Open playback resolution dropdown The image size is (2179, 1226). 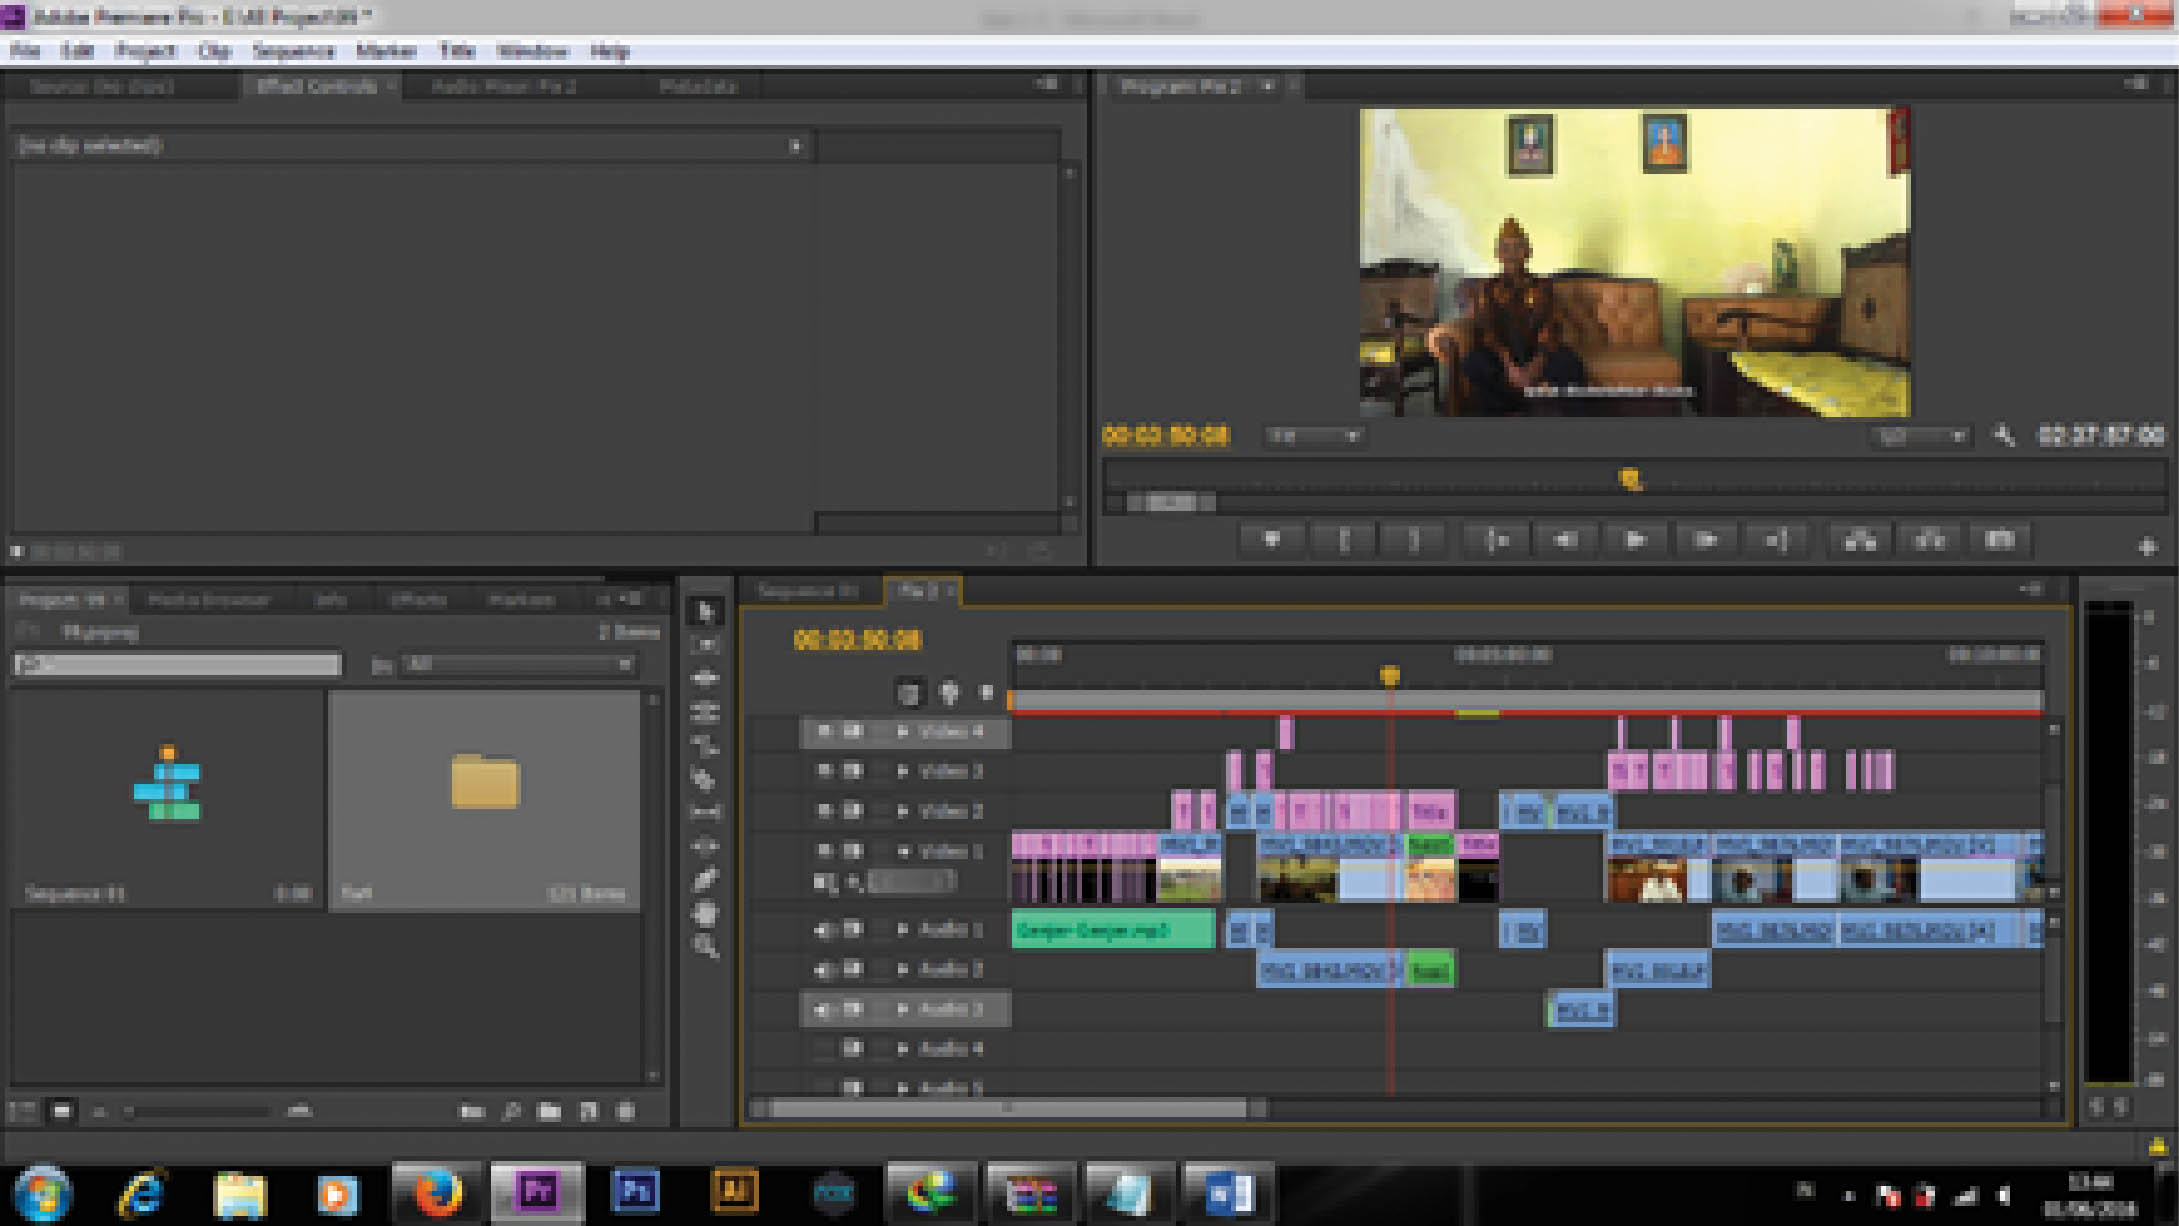click(x=1921, y=436)
